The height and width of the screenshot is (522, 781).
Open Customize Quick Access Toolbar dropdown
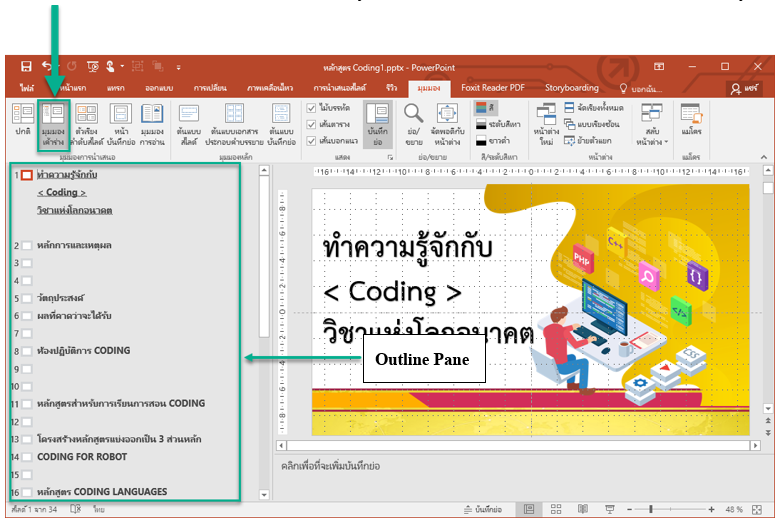178,67
